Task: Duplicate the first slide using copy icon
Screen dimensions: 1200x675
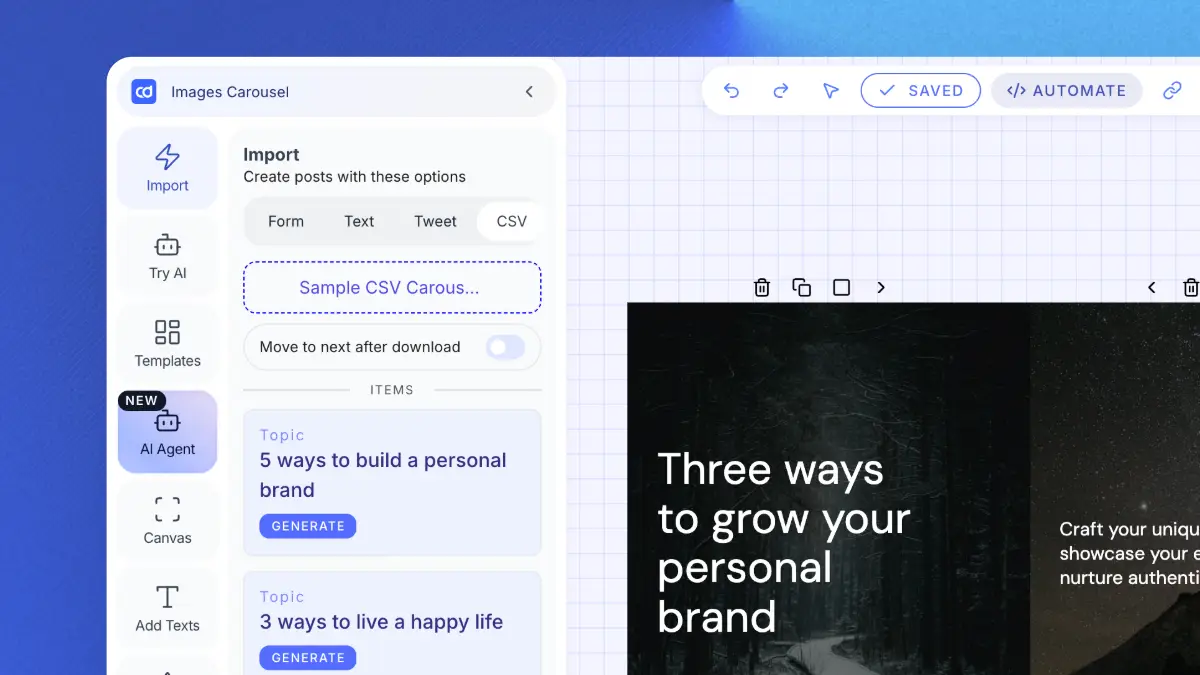Action: pyautogui.click(x=802, y=288)
